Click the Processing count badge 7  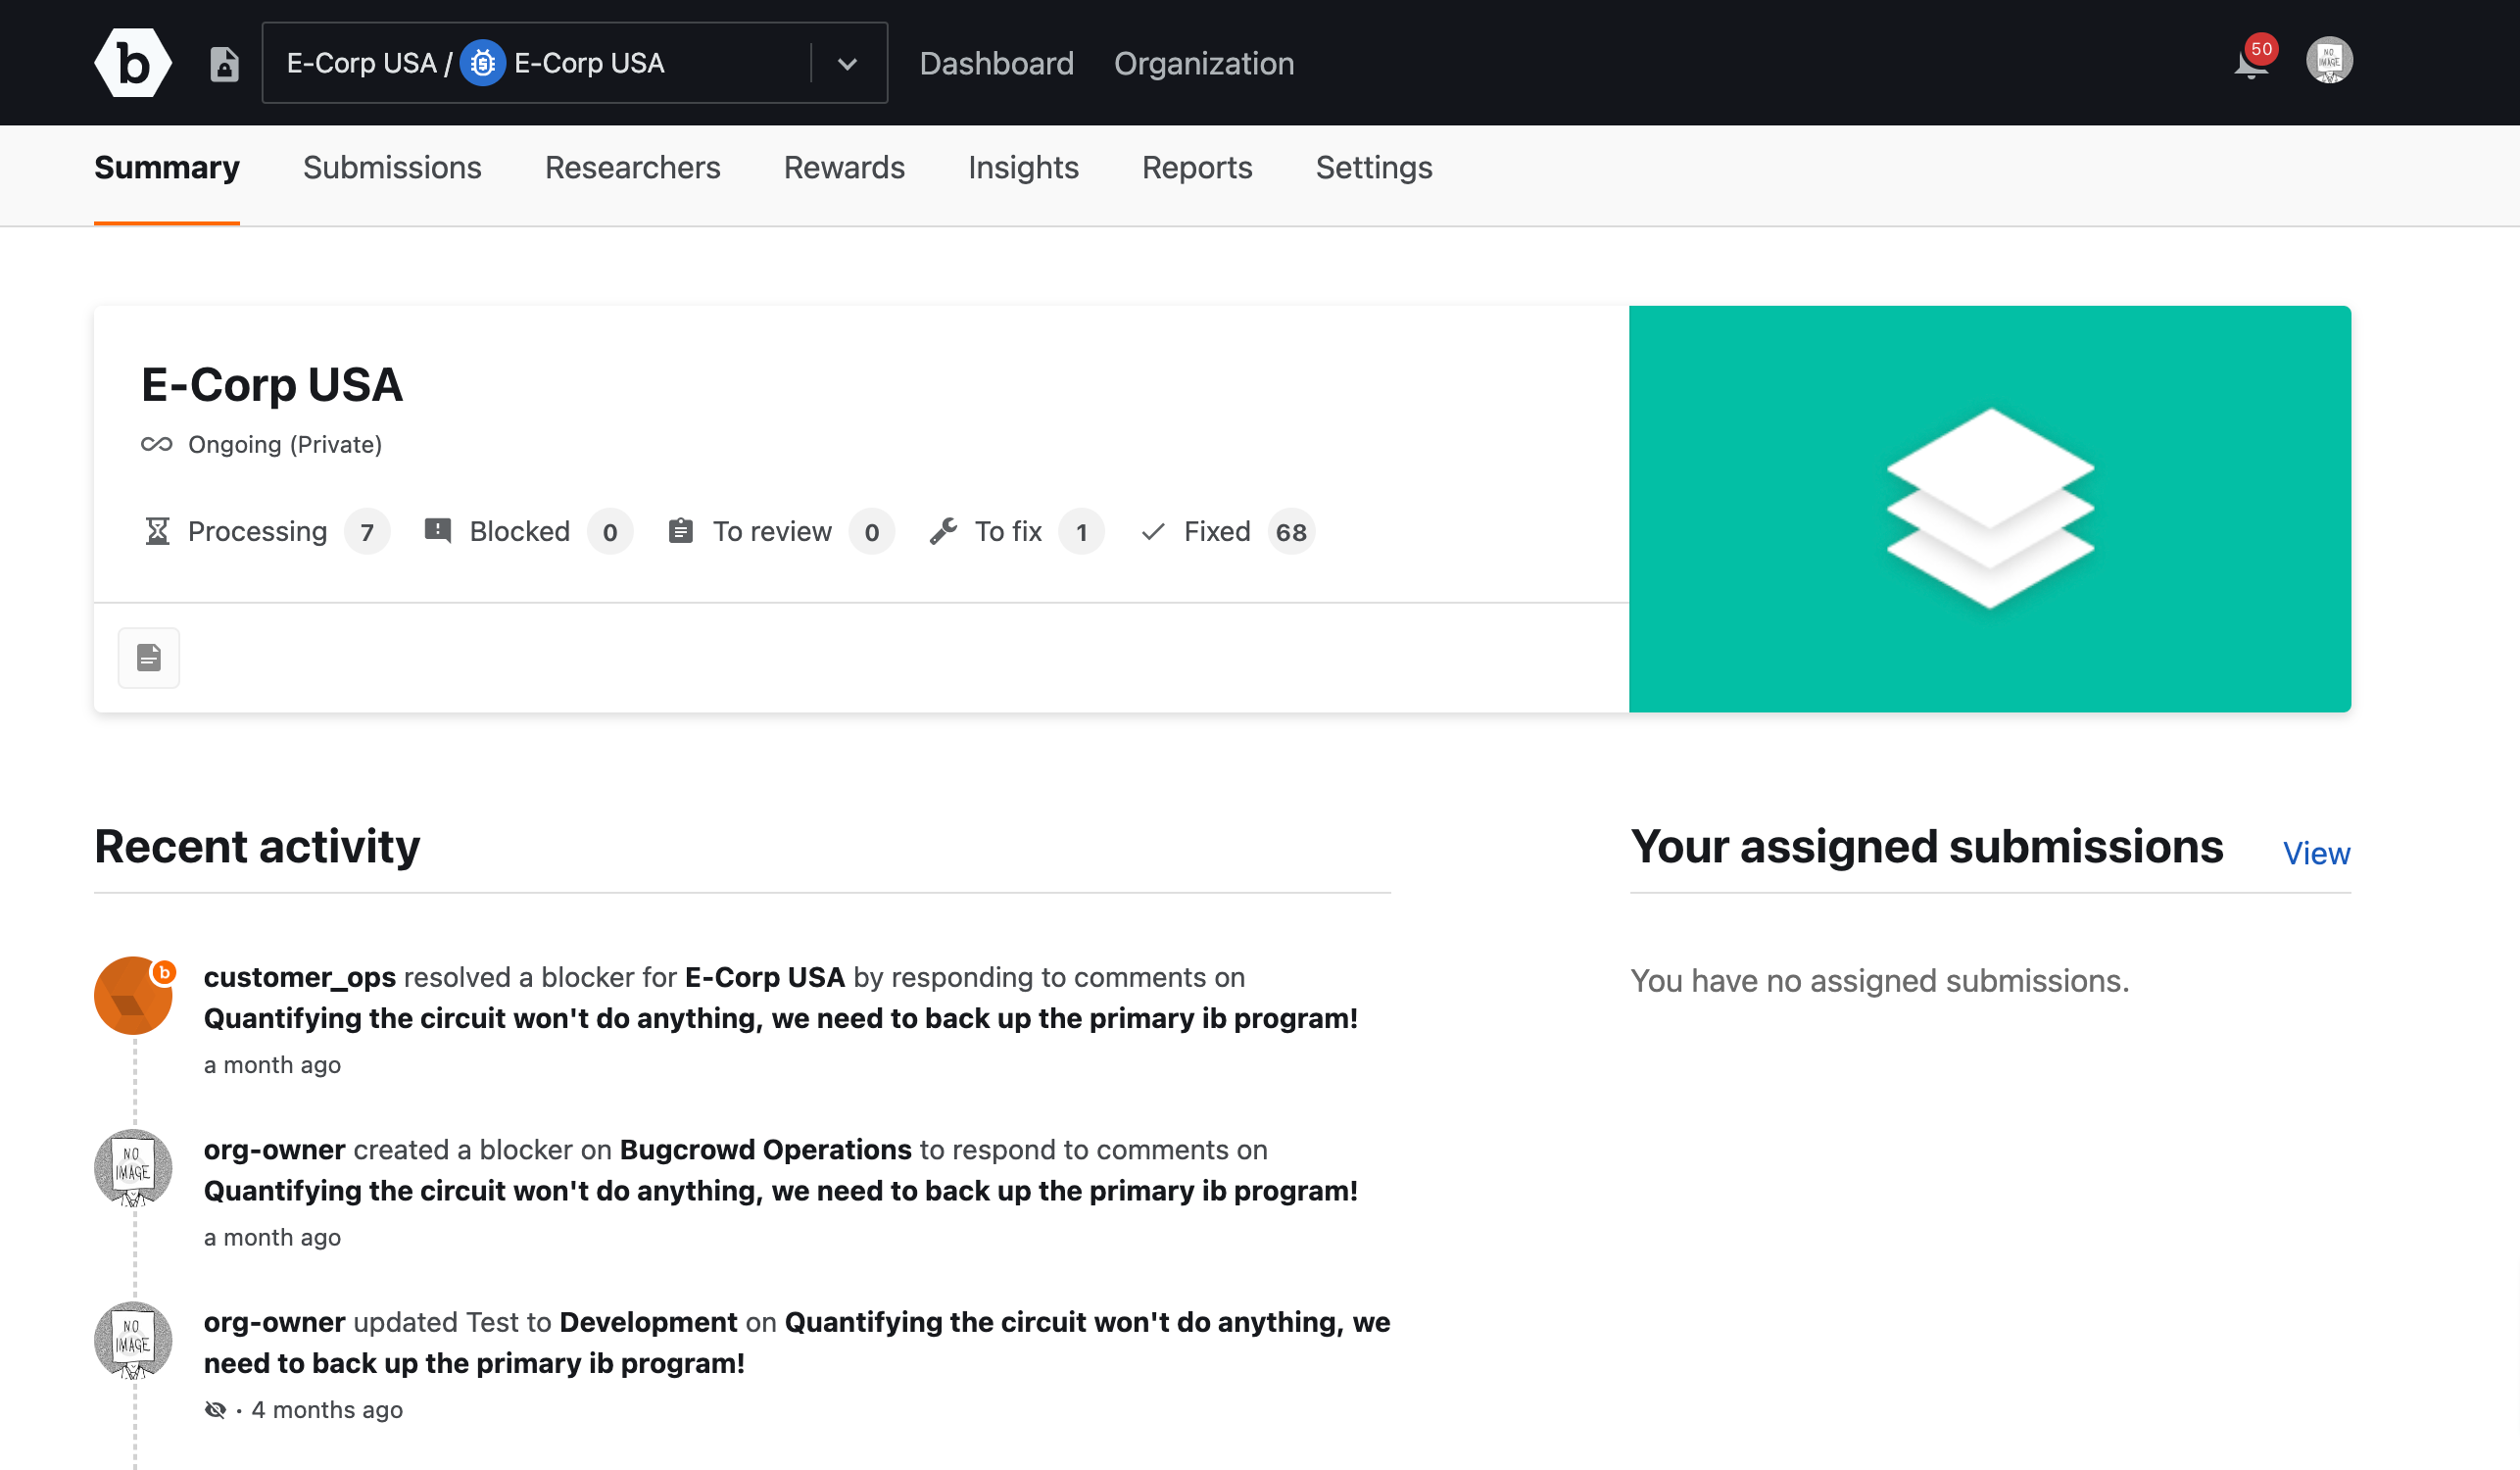point(367,532)
